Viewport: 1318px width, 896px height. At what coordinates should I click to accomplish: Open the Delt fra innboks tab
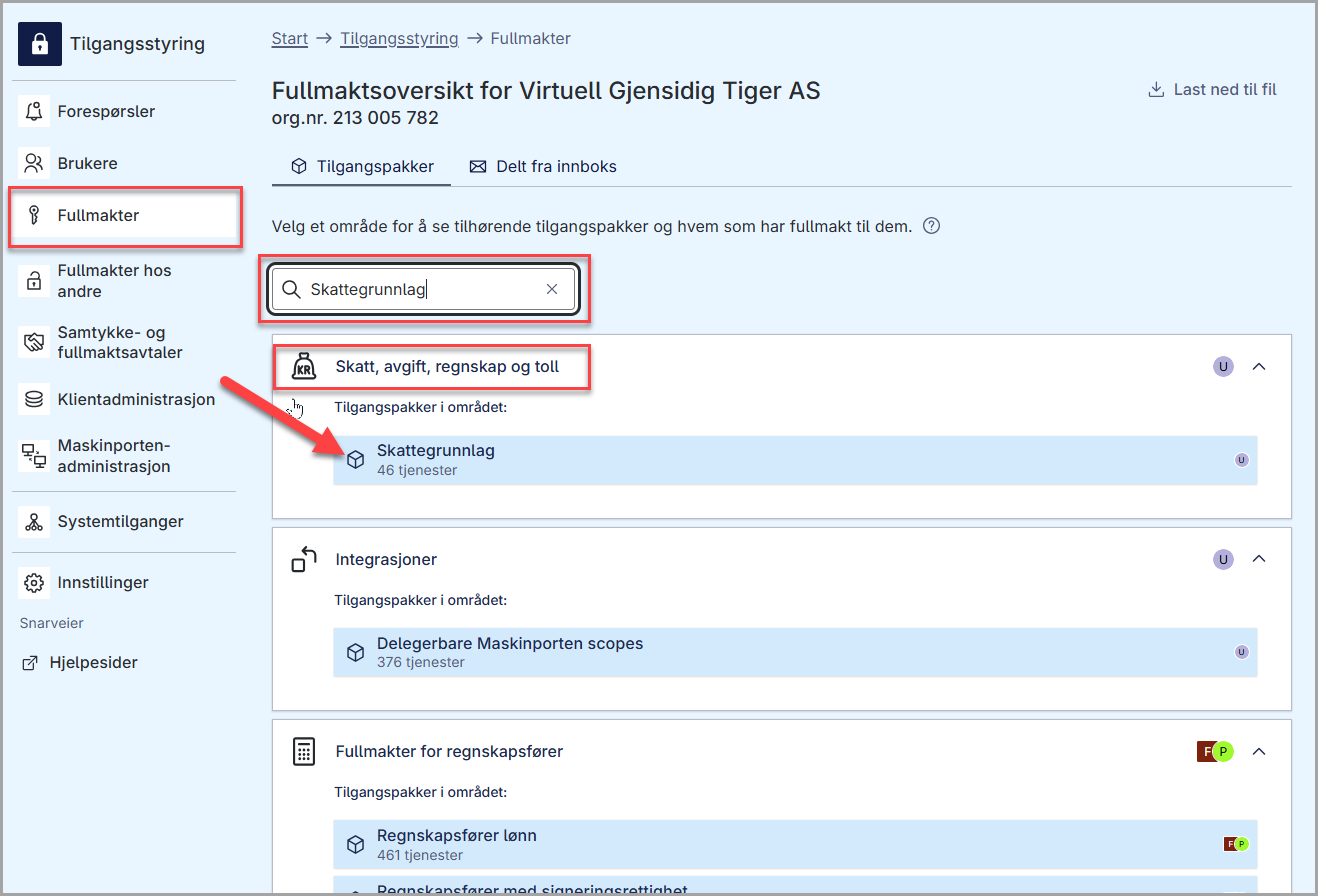[543, 167]
